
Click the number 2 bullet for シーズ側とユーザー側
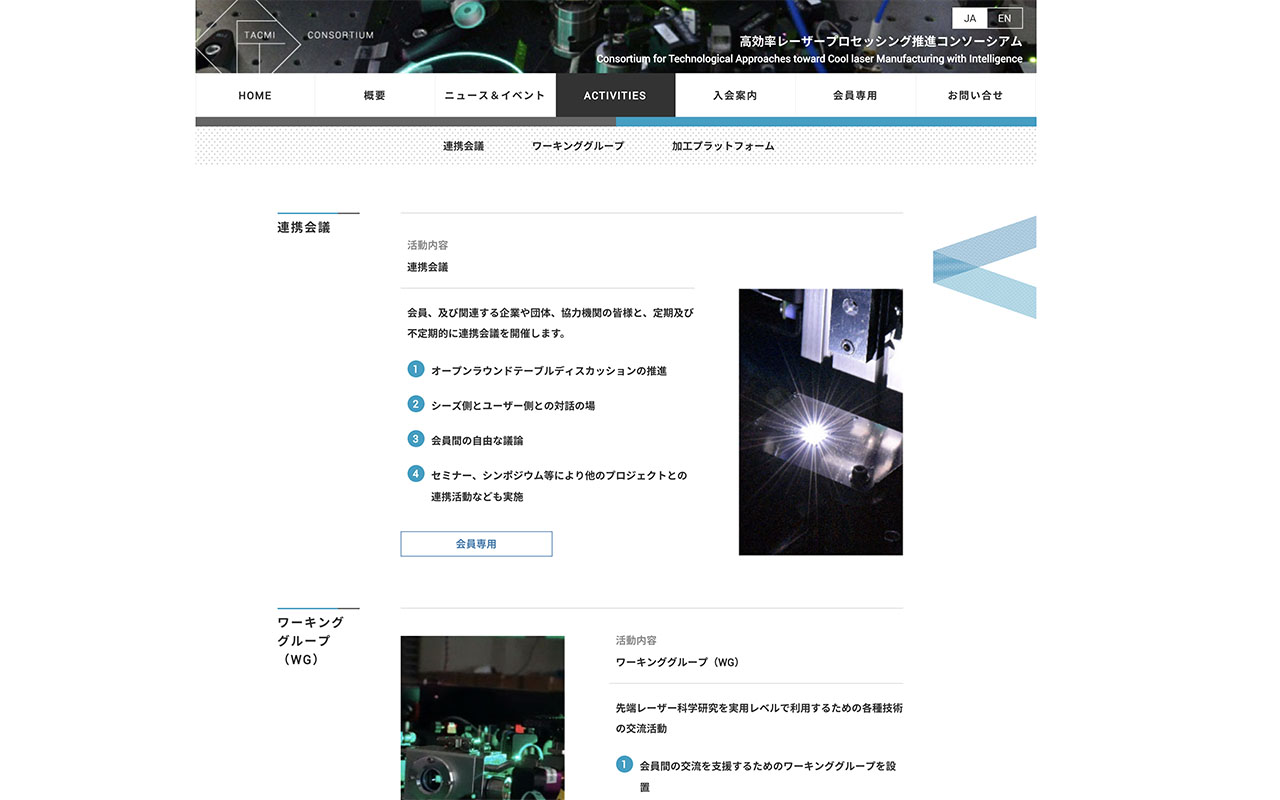[416, 404]
